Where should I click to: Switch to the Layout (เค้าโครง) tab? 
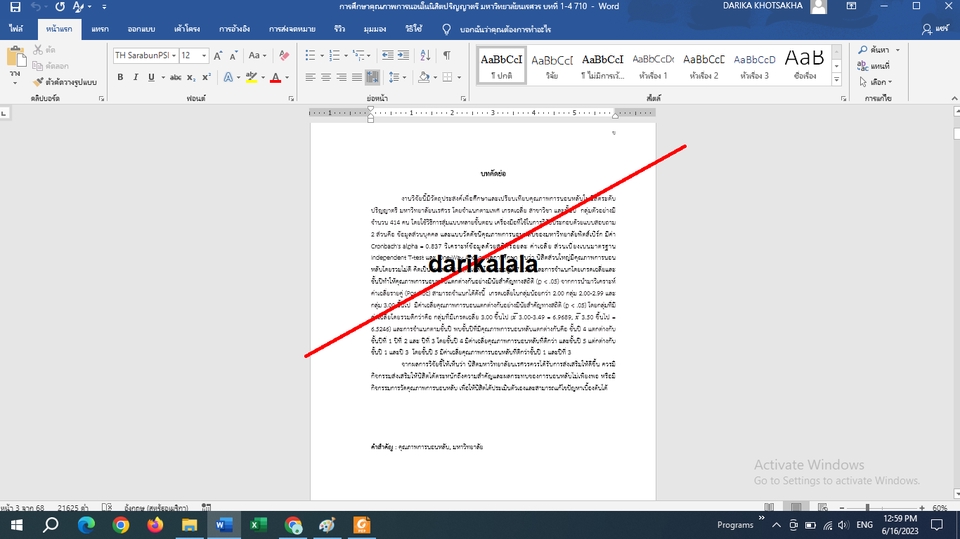(x=187, y=29)
